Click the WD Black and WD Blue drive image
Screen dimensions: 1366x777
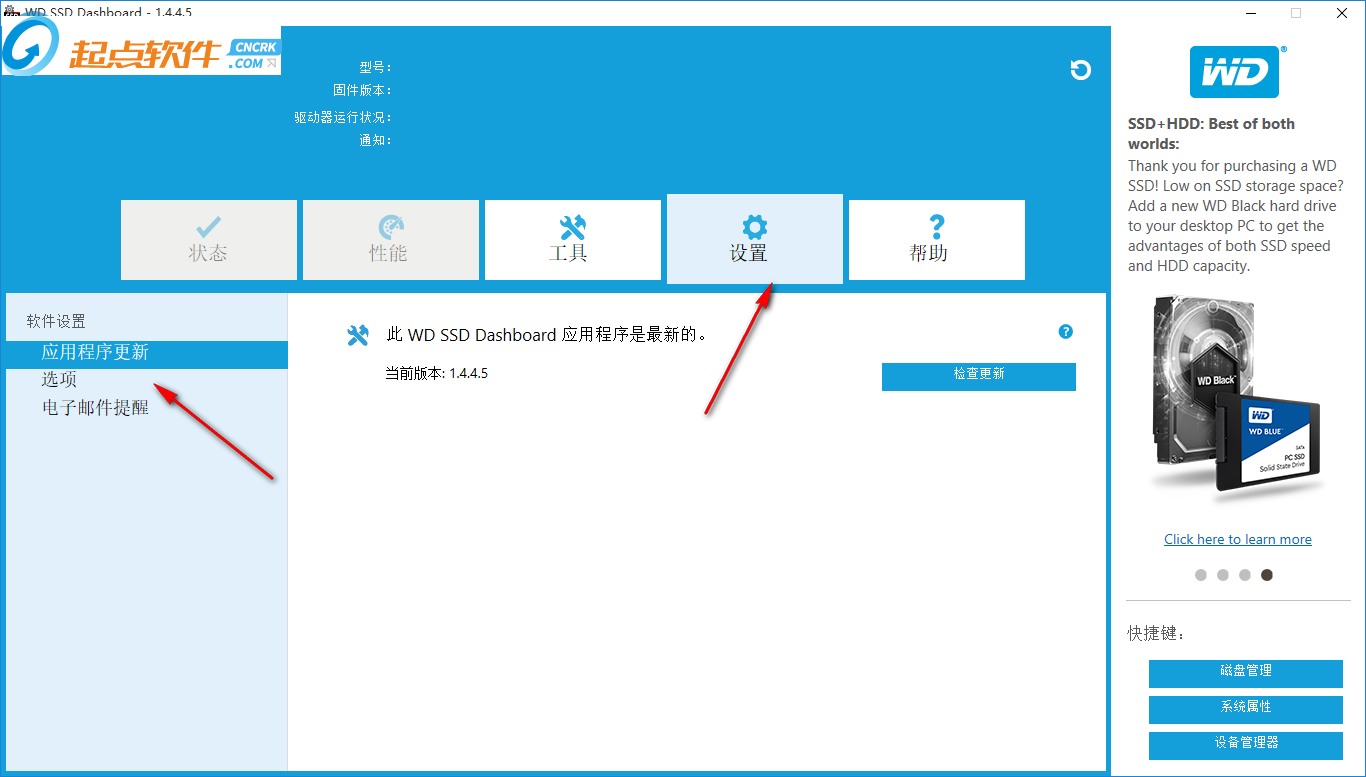1238,398
